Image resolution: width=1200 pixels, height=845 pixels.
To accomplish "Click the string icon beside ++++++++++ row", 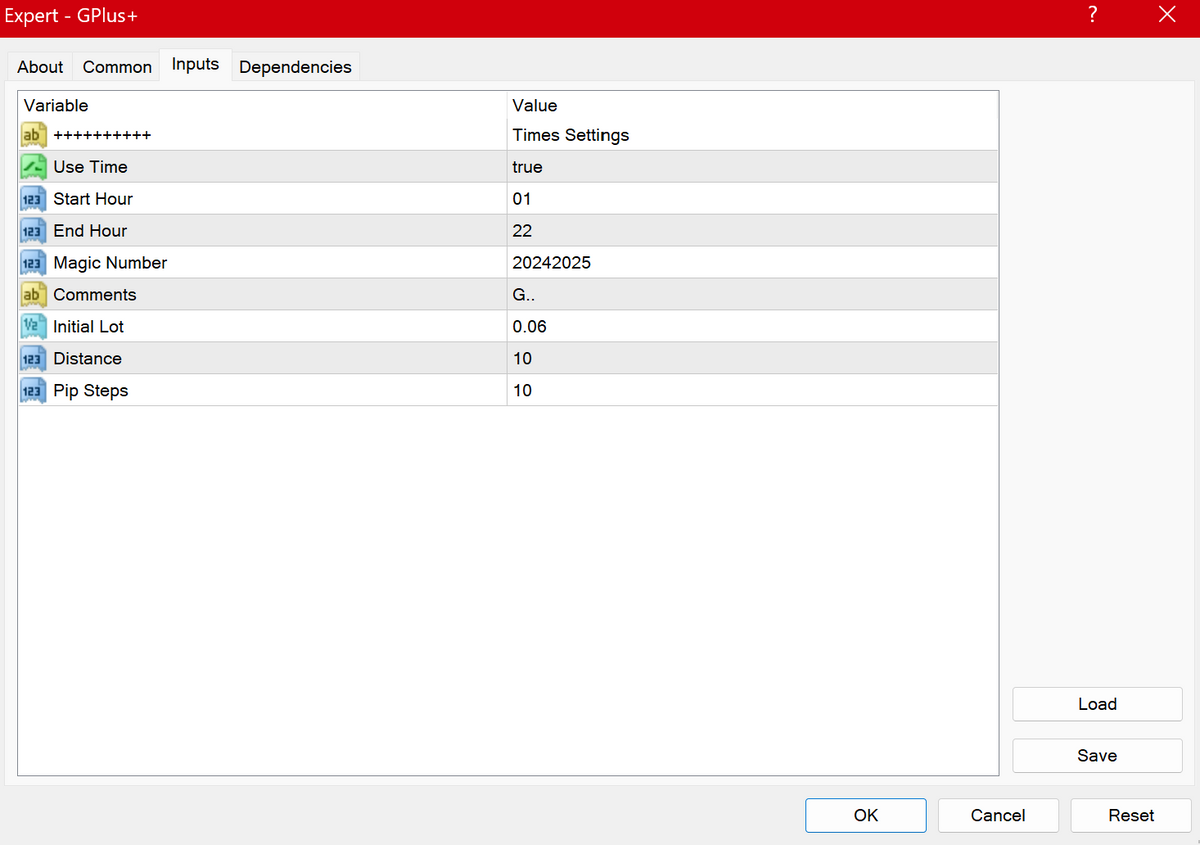I will [x=32, y=135].
